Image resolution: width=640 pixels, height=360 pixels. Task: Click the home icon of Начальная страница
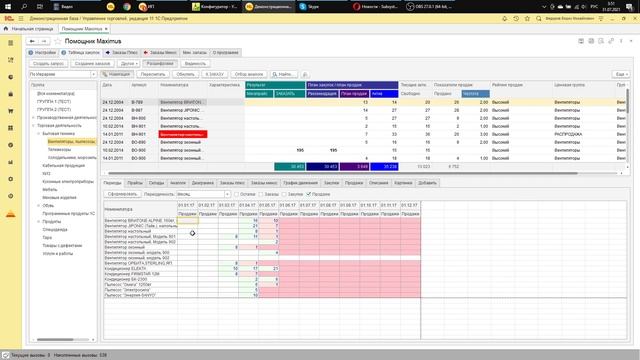pos(6,29)
